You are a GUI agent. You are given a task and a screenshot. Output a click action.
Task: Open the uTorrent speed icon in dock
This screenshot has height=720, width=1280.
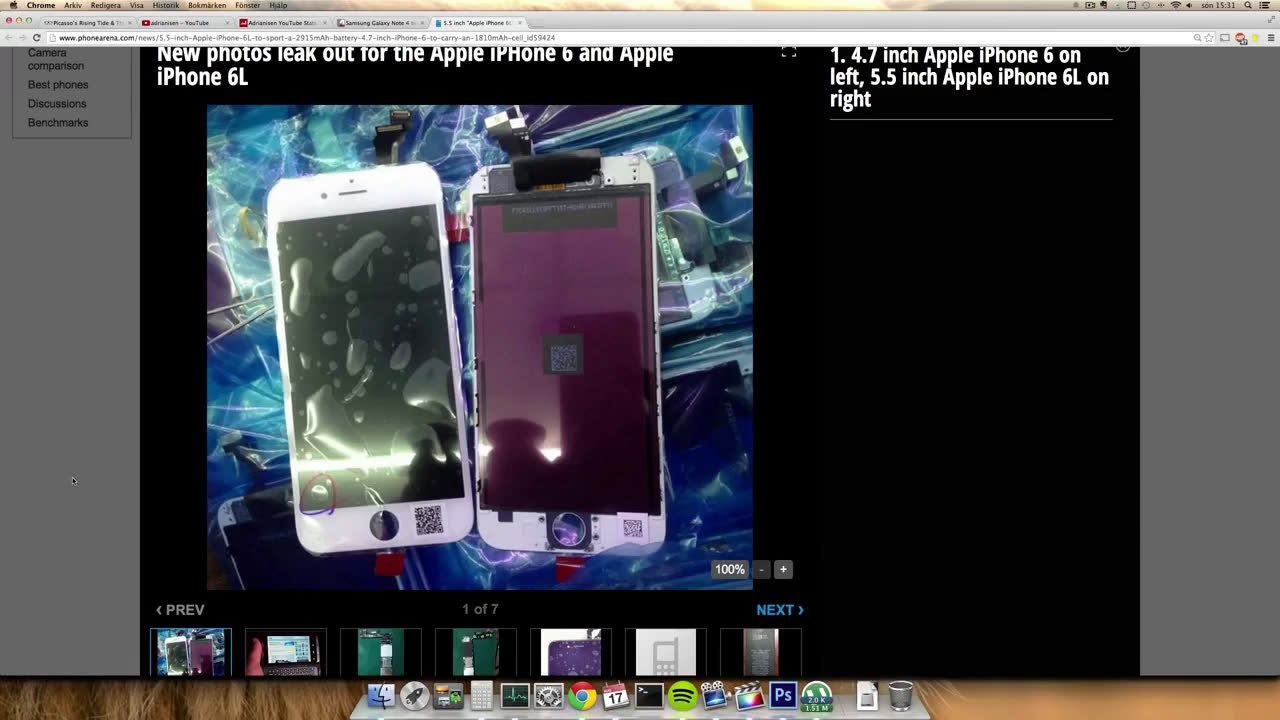[x=817, y=695]
